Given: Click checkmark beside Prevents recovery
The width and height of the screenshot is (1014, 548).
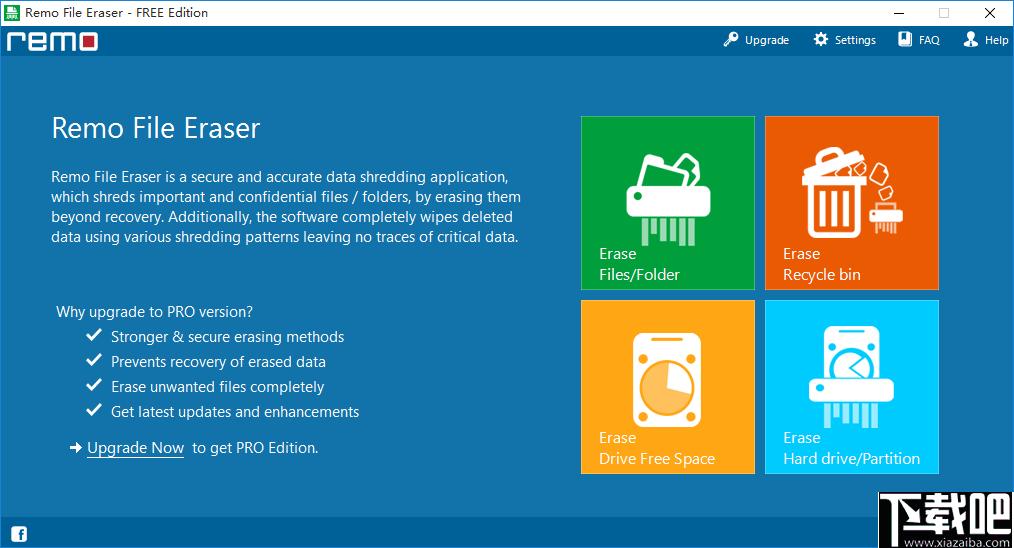Looking at the screenshot, I should 94,360.
